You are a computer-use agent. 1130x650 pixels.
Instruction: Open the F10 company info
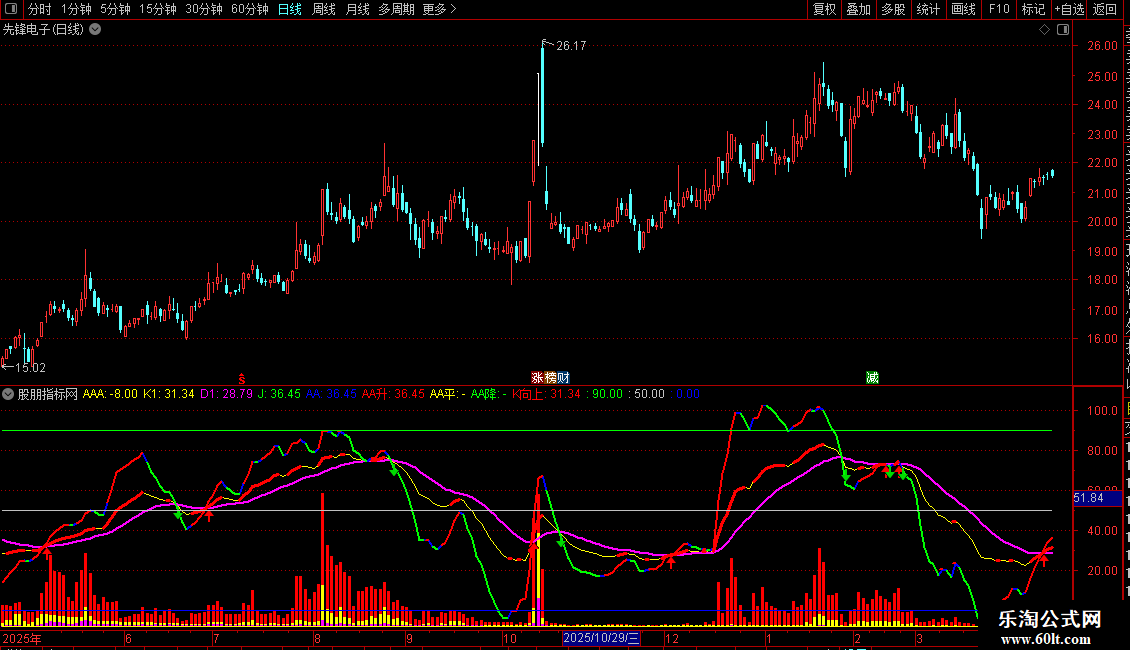tap(999, 9)
